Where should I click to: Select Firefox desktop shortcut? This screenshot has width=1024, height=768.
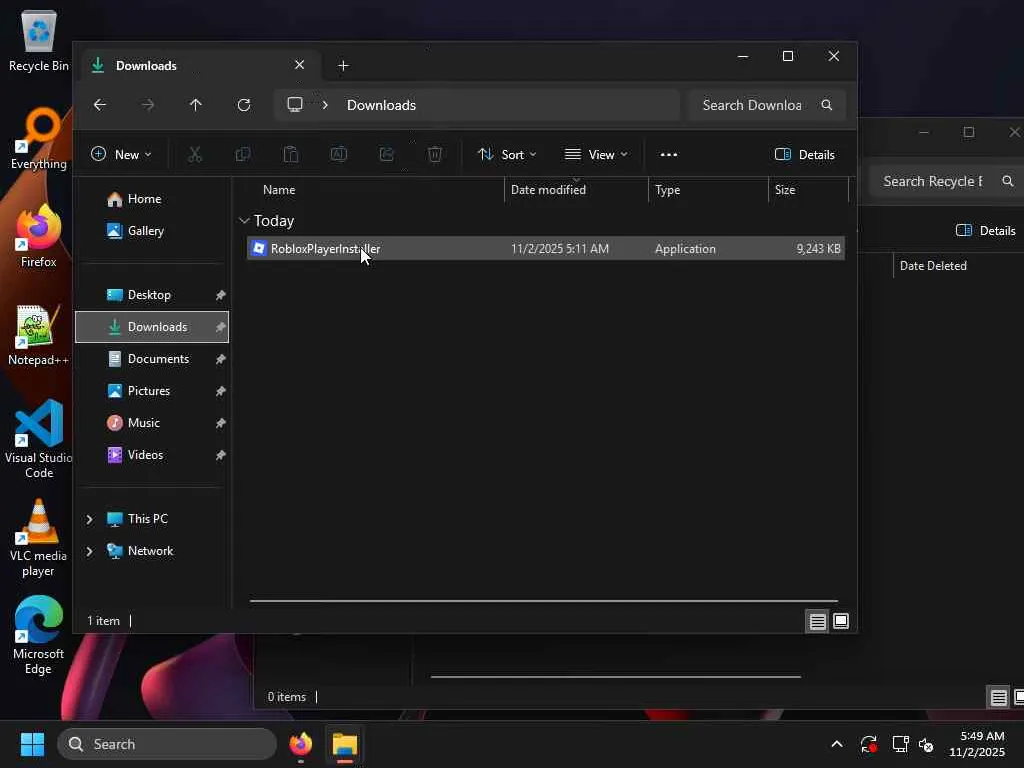(x=39, y=237)
